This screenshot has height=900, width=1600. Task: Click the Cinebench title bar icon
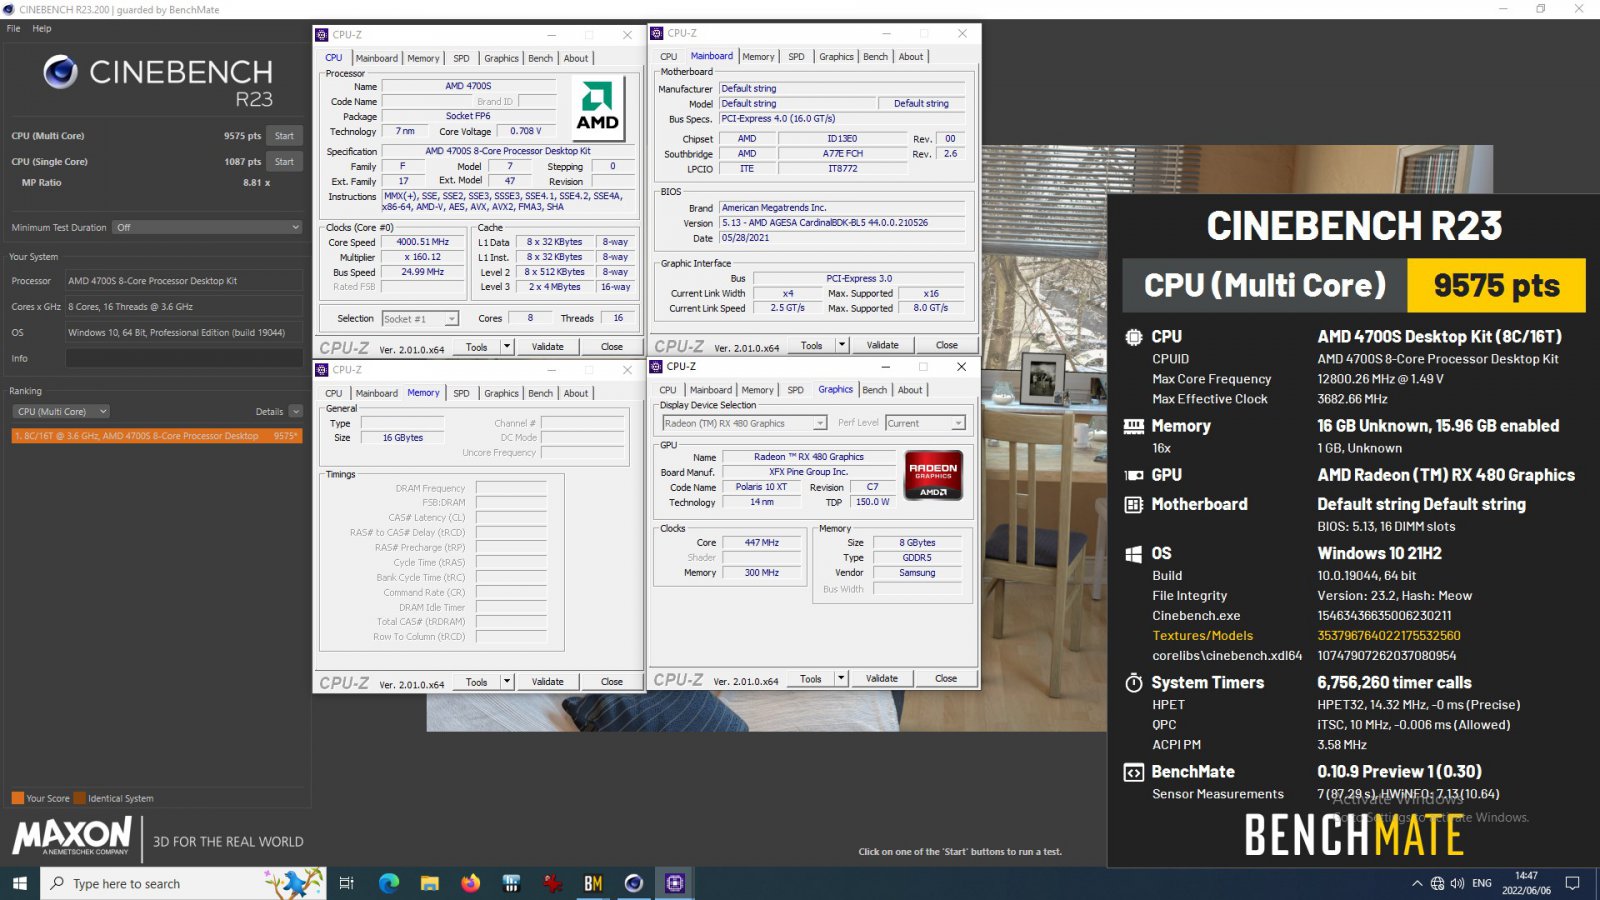tap(9, 9)
